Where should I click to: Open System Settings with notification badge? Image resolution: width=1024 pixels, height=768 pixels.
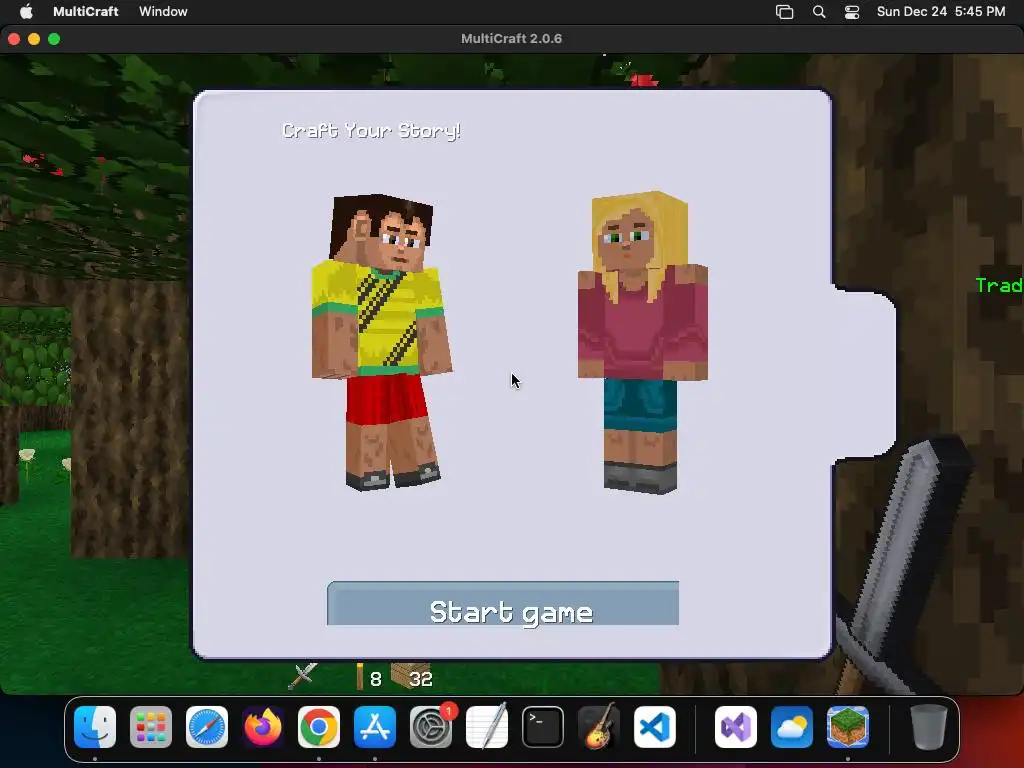pos(431,727)
